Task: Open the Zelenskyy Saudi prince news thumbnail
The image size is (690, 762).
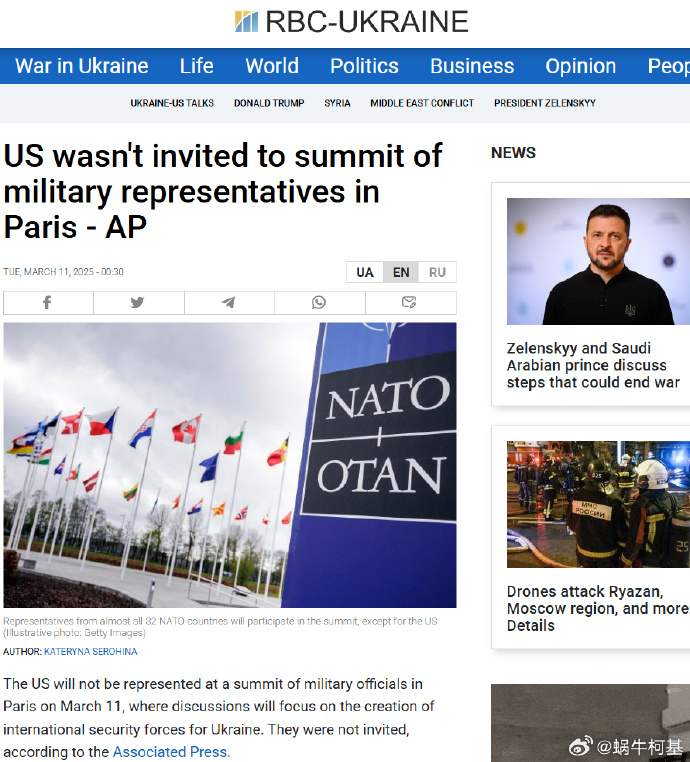Action: pos(598,261)
